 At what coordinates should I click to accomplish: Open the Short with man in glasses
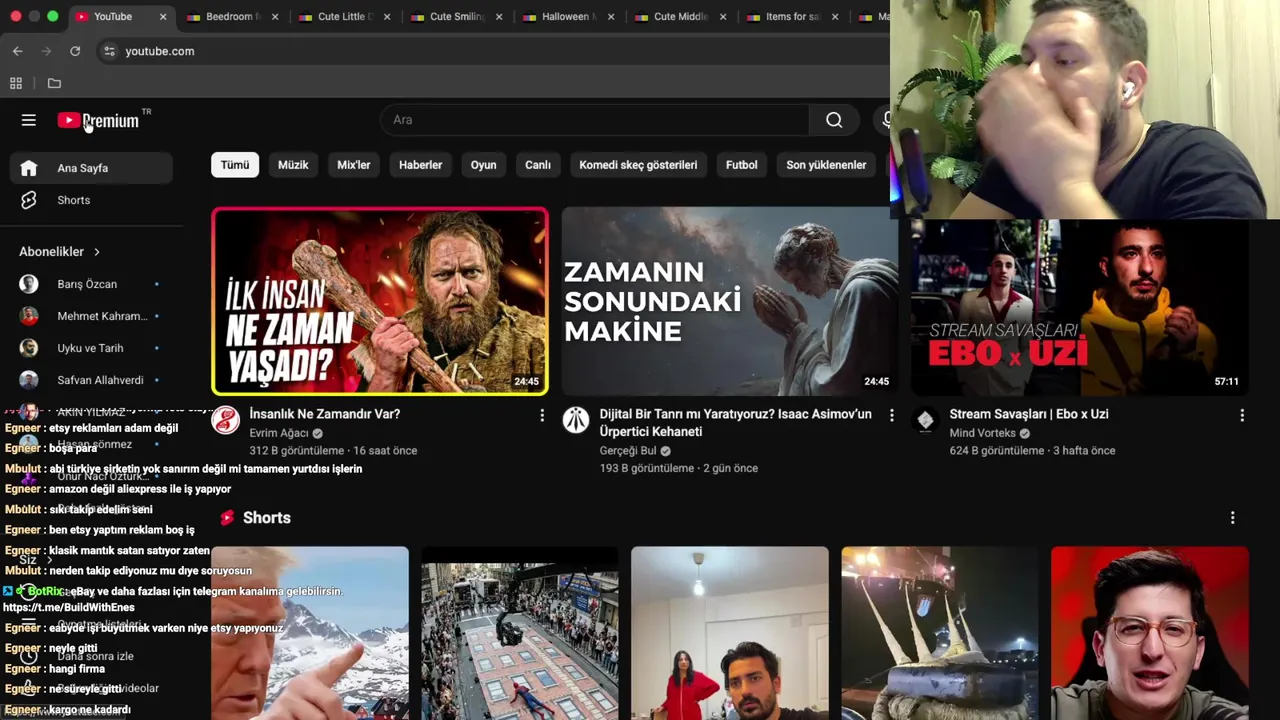tap(1150, 633)
